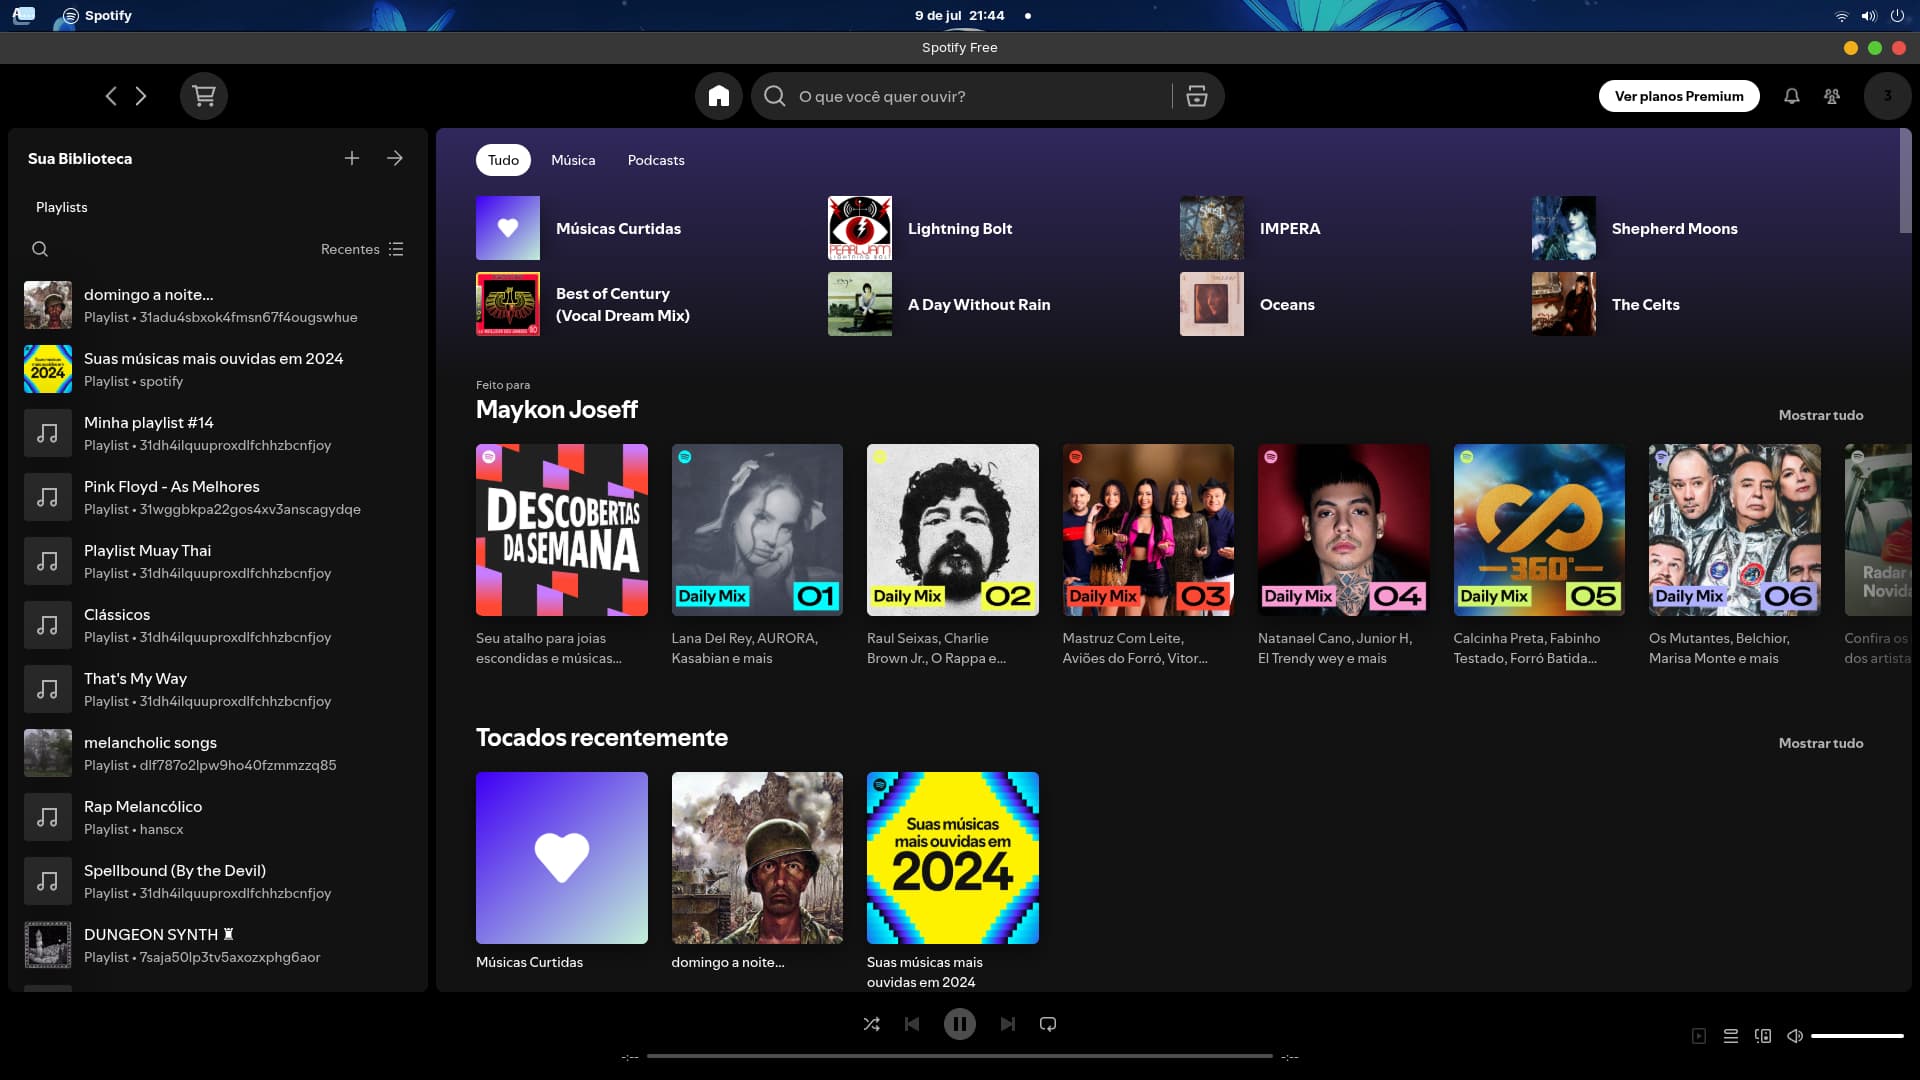The height and width of the screenshot is (1080, 1920).
Task: Seek on the playback progress bar
Action: 960,1056
